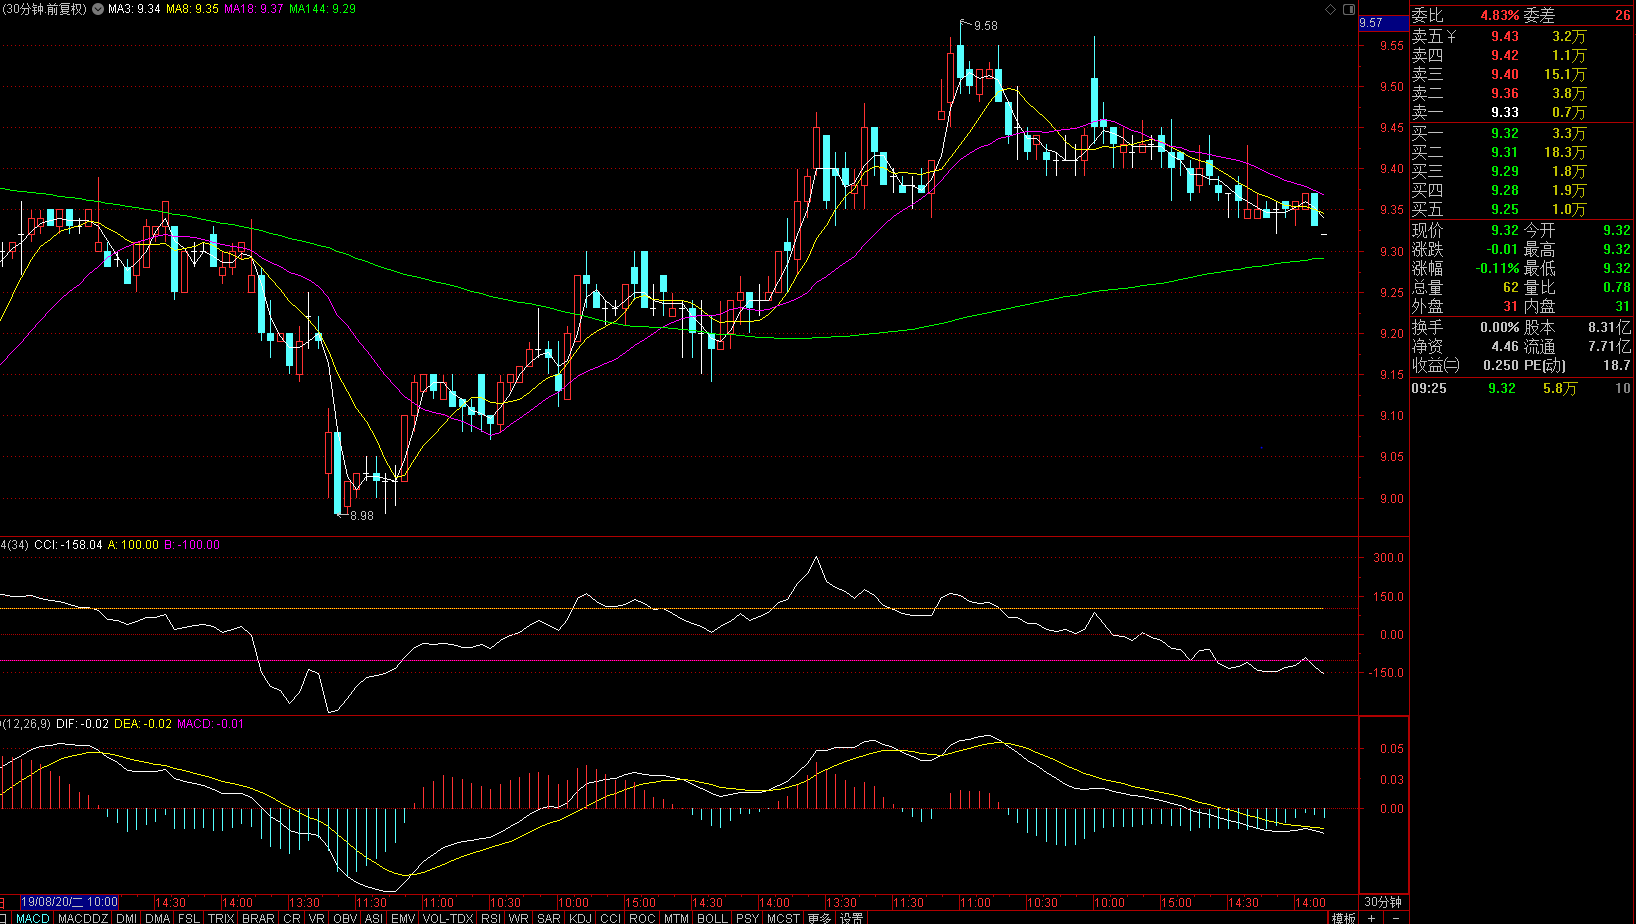
Task: Click the MA8: 9.35 indicator value
Action: click(192, 9)
